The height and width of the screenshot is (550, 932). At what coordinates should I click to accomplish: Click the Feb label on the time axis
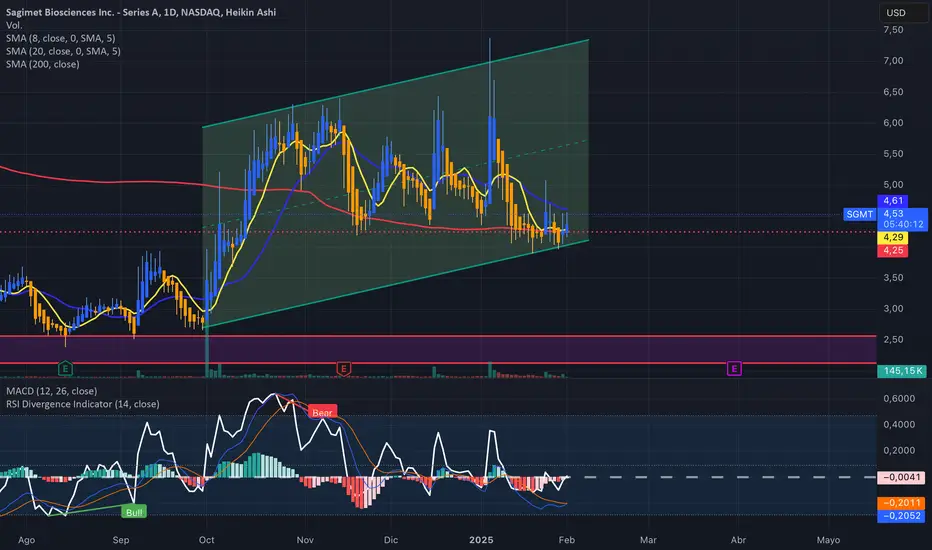(x=566, y=540)
